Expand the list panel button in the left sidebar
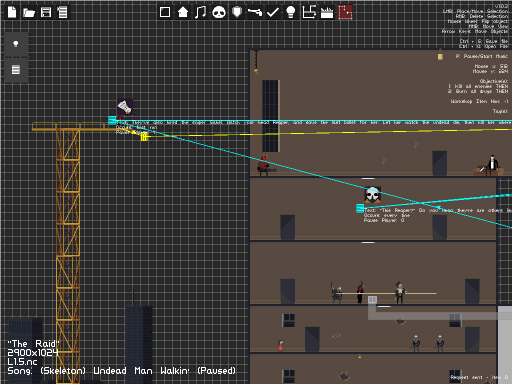This screenshot has height=384, width=512. coord(16,70)
